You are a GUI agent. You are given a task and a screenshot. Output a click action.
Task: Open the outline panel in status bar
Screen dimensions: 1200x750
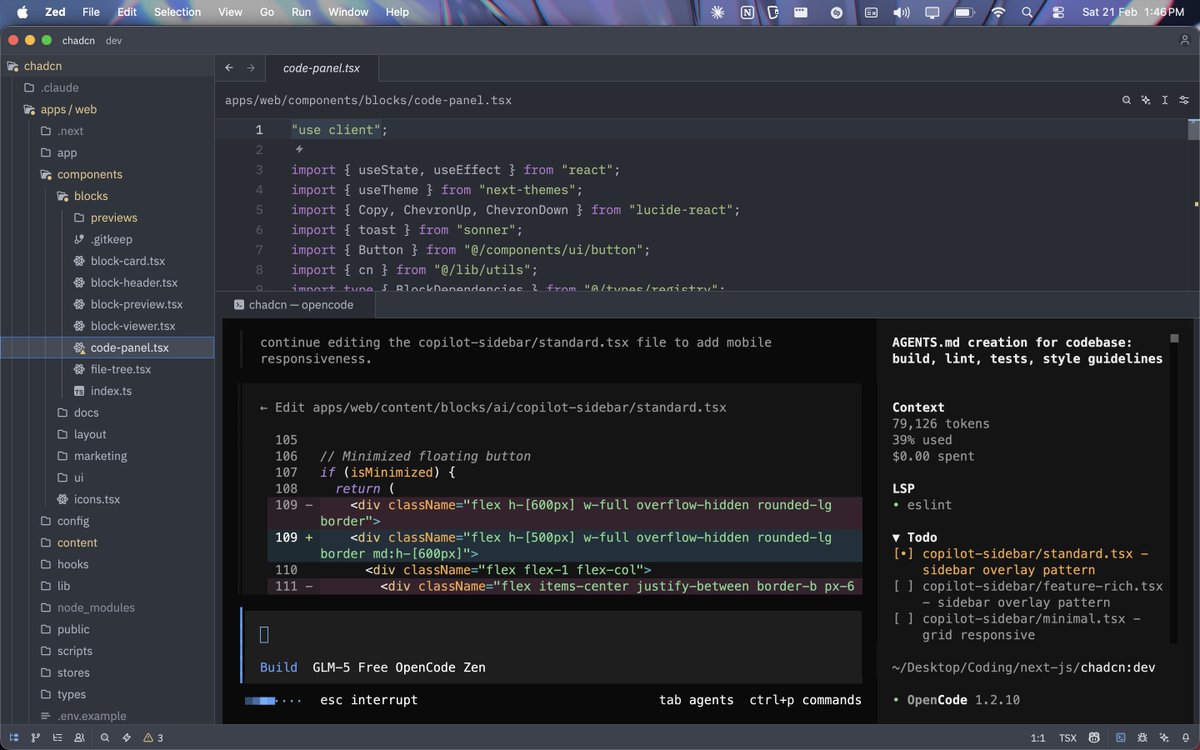58,738
